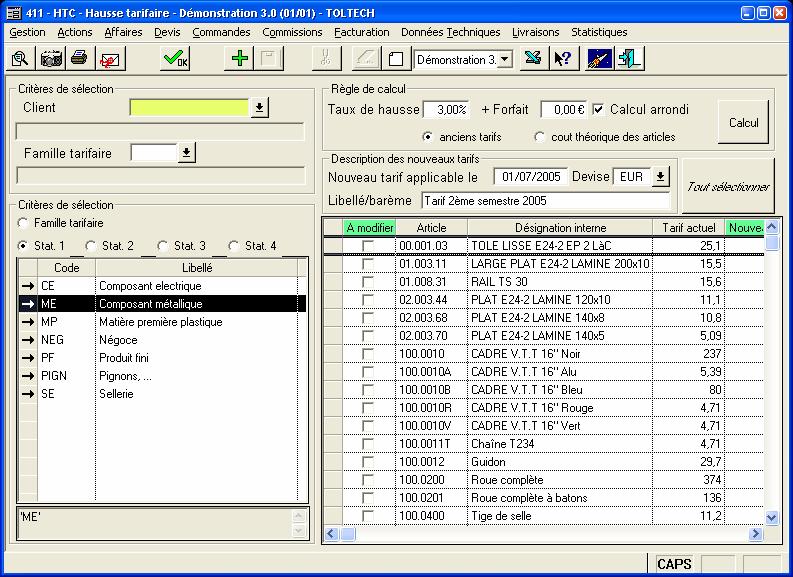Open the search magnifier tool

pos(20,59)
